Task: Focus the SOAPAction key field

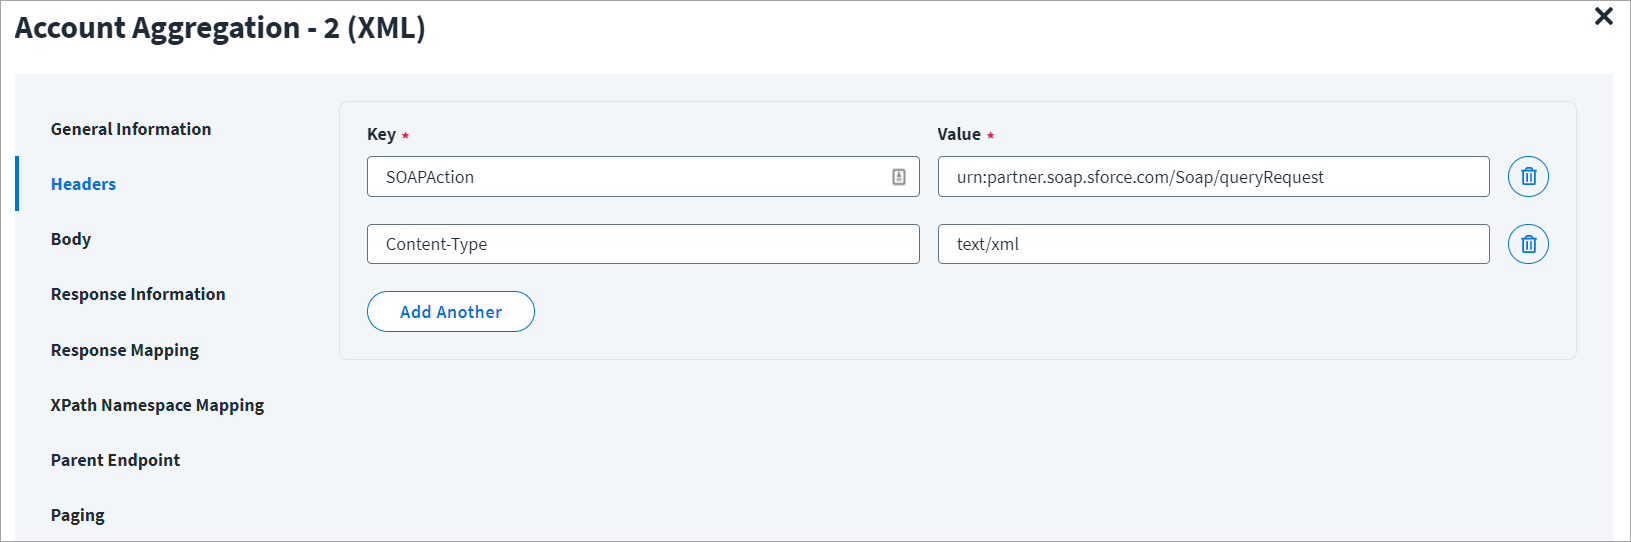Action: click(630, 177)
